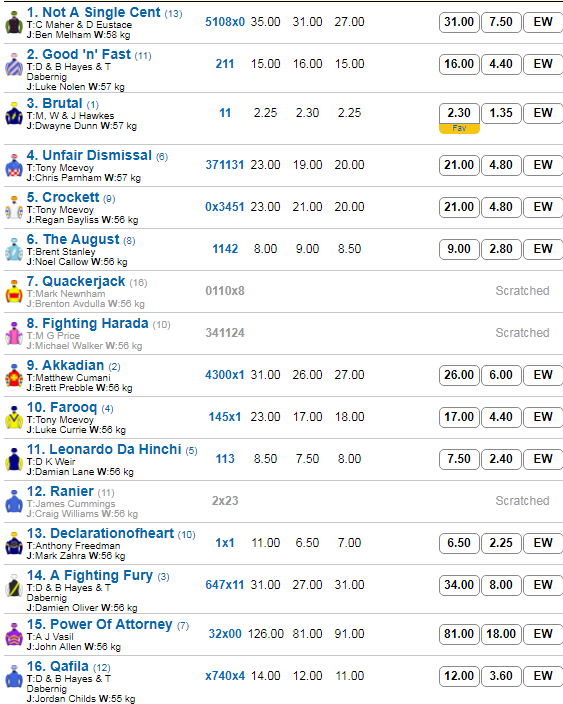This screenshot has height=704, width=563.
Task: Click Akkadian's red star silks icon
Action: 14,376
